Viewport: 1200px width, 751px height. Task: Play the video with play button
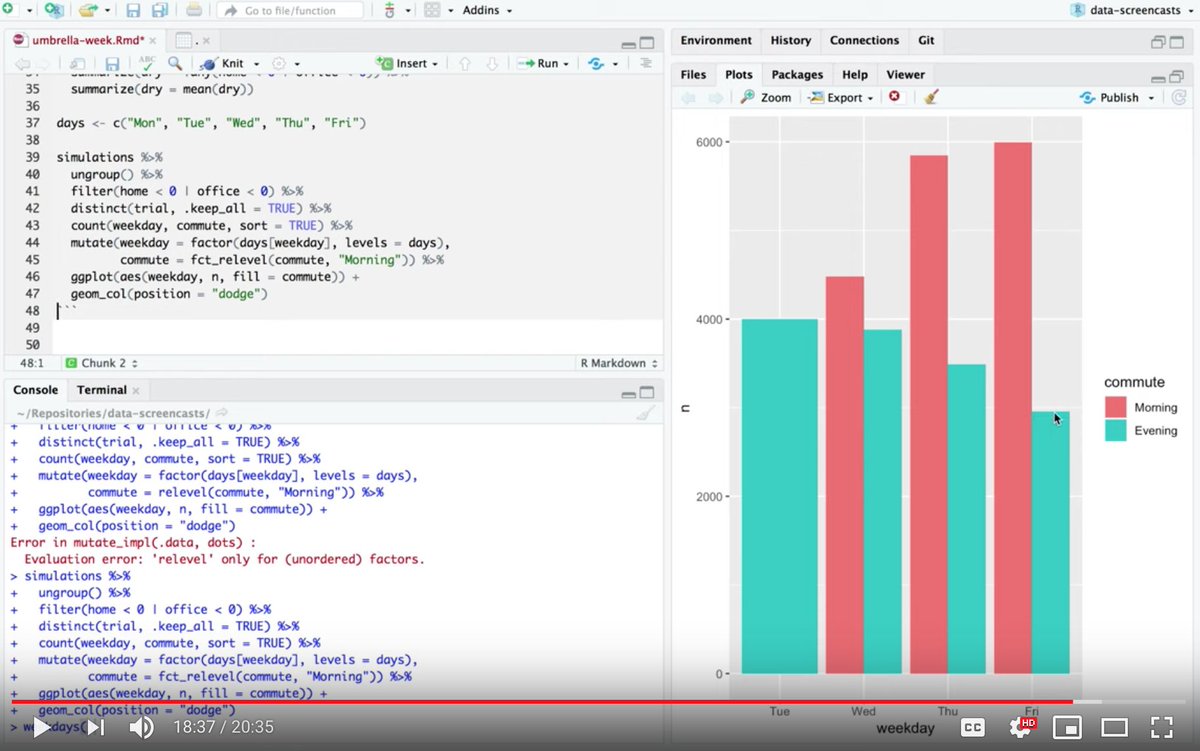pos(41,727)
